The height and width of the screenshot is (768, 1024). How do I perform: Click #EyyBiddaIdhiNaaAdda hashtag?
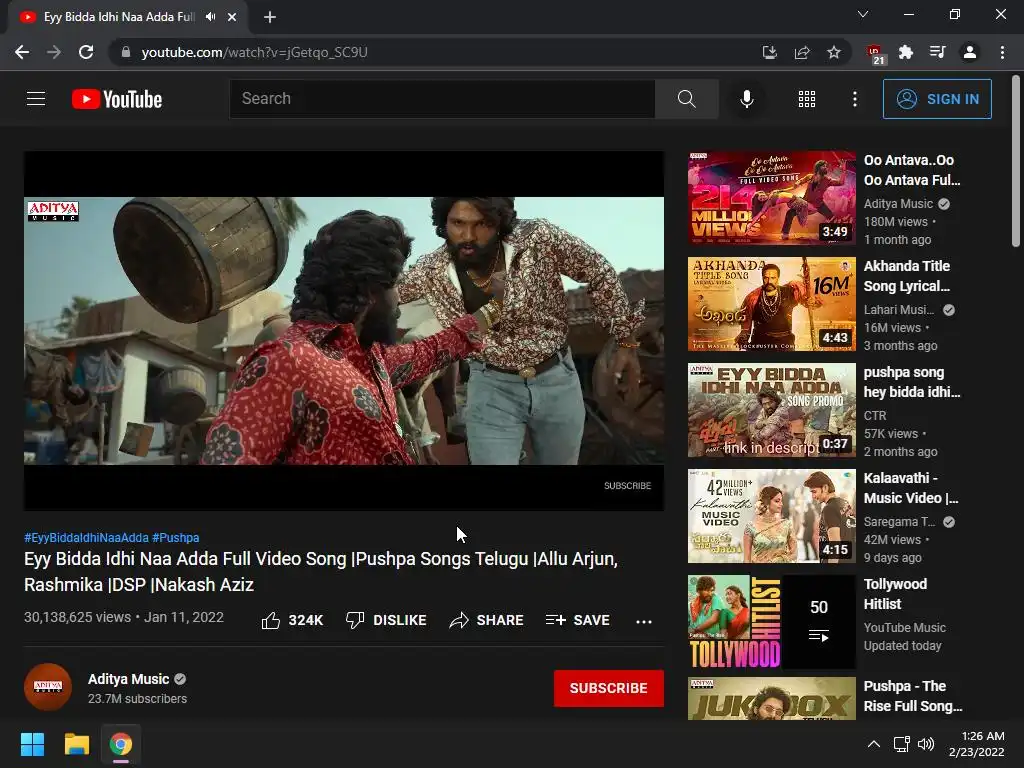[86, 537]
